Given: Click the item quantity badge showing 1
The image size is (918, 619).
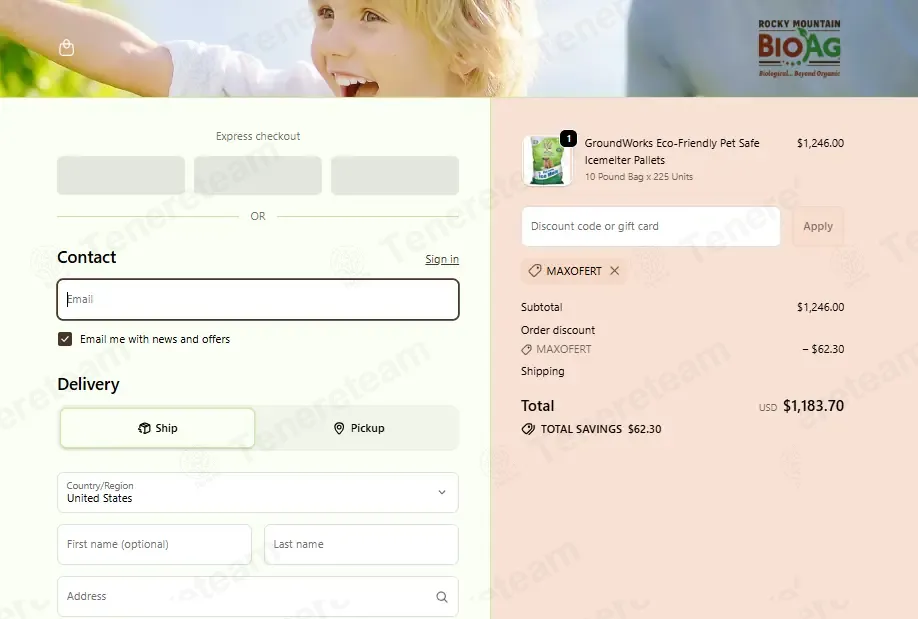Looking at the screenshot, I should [x=568, y=139].
